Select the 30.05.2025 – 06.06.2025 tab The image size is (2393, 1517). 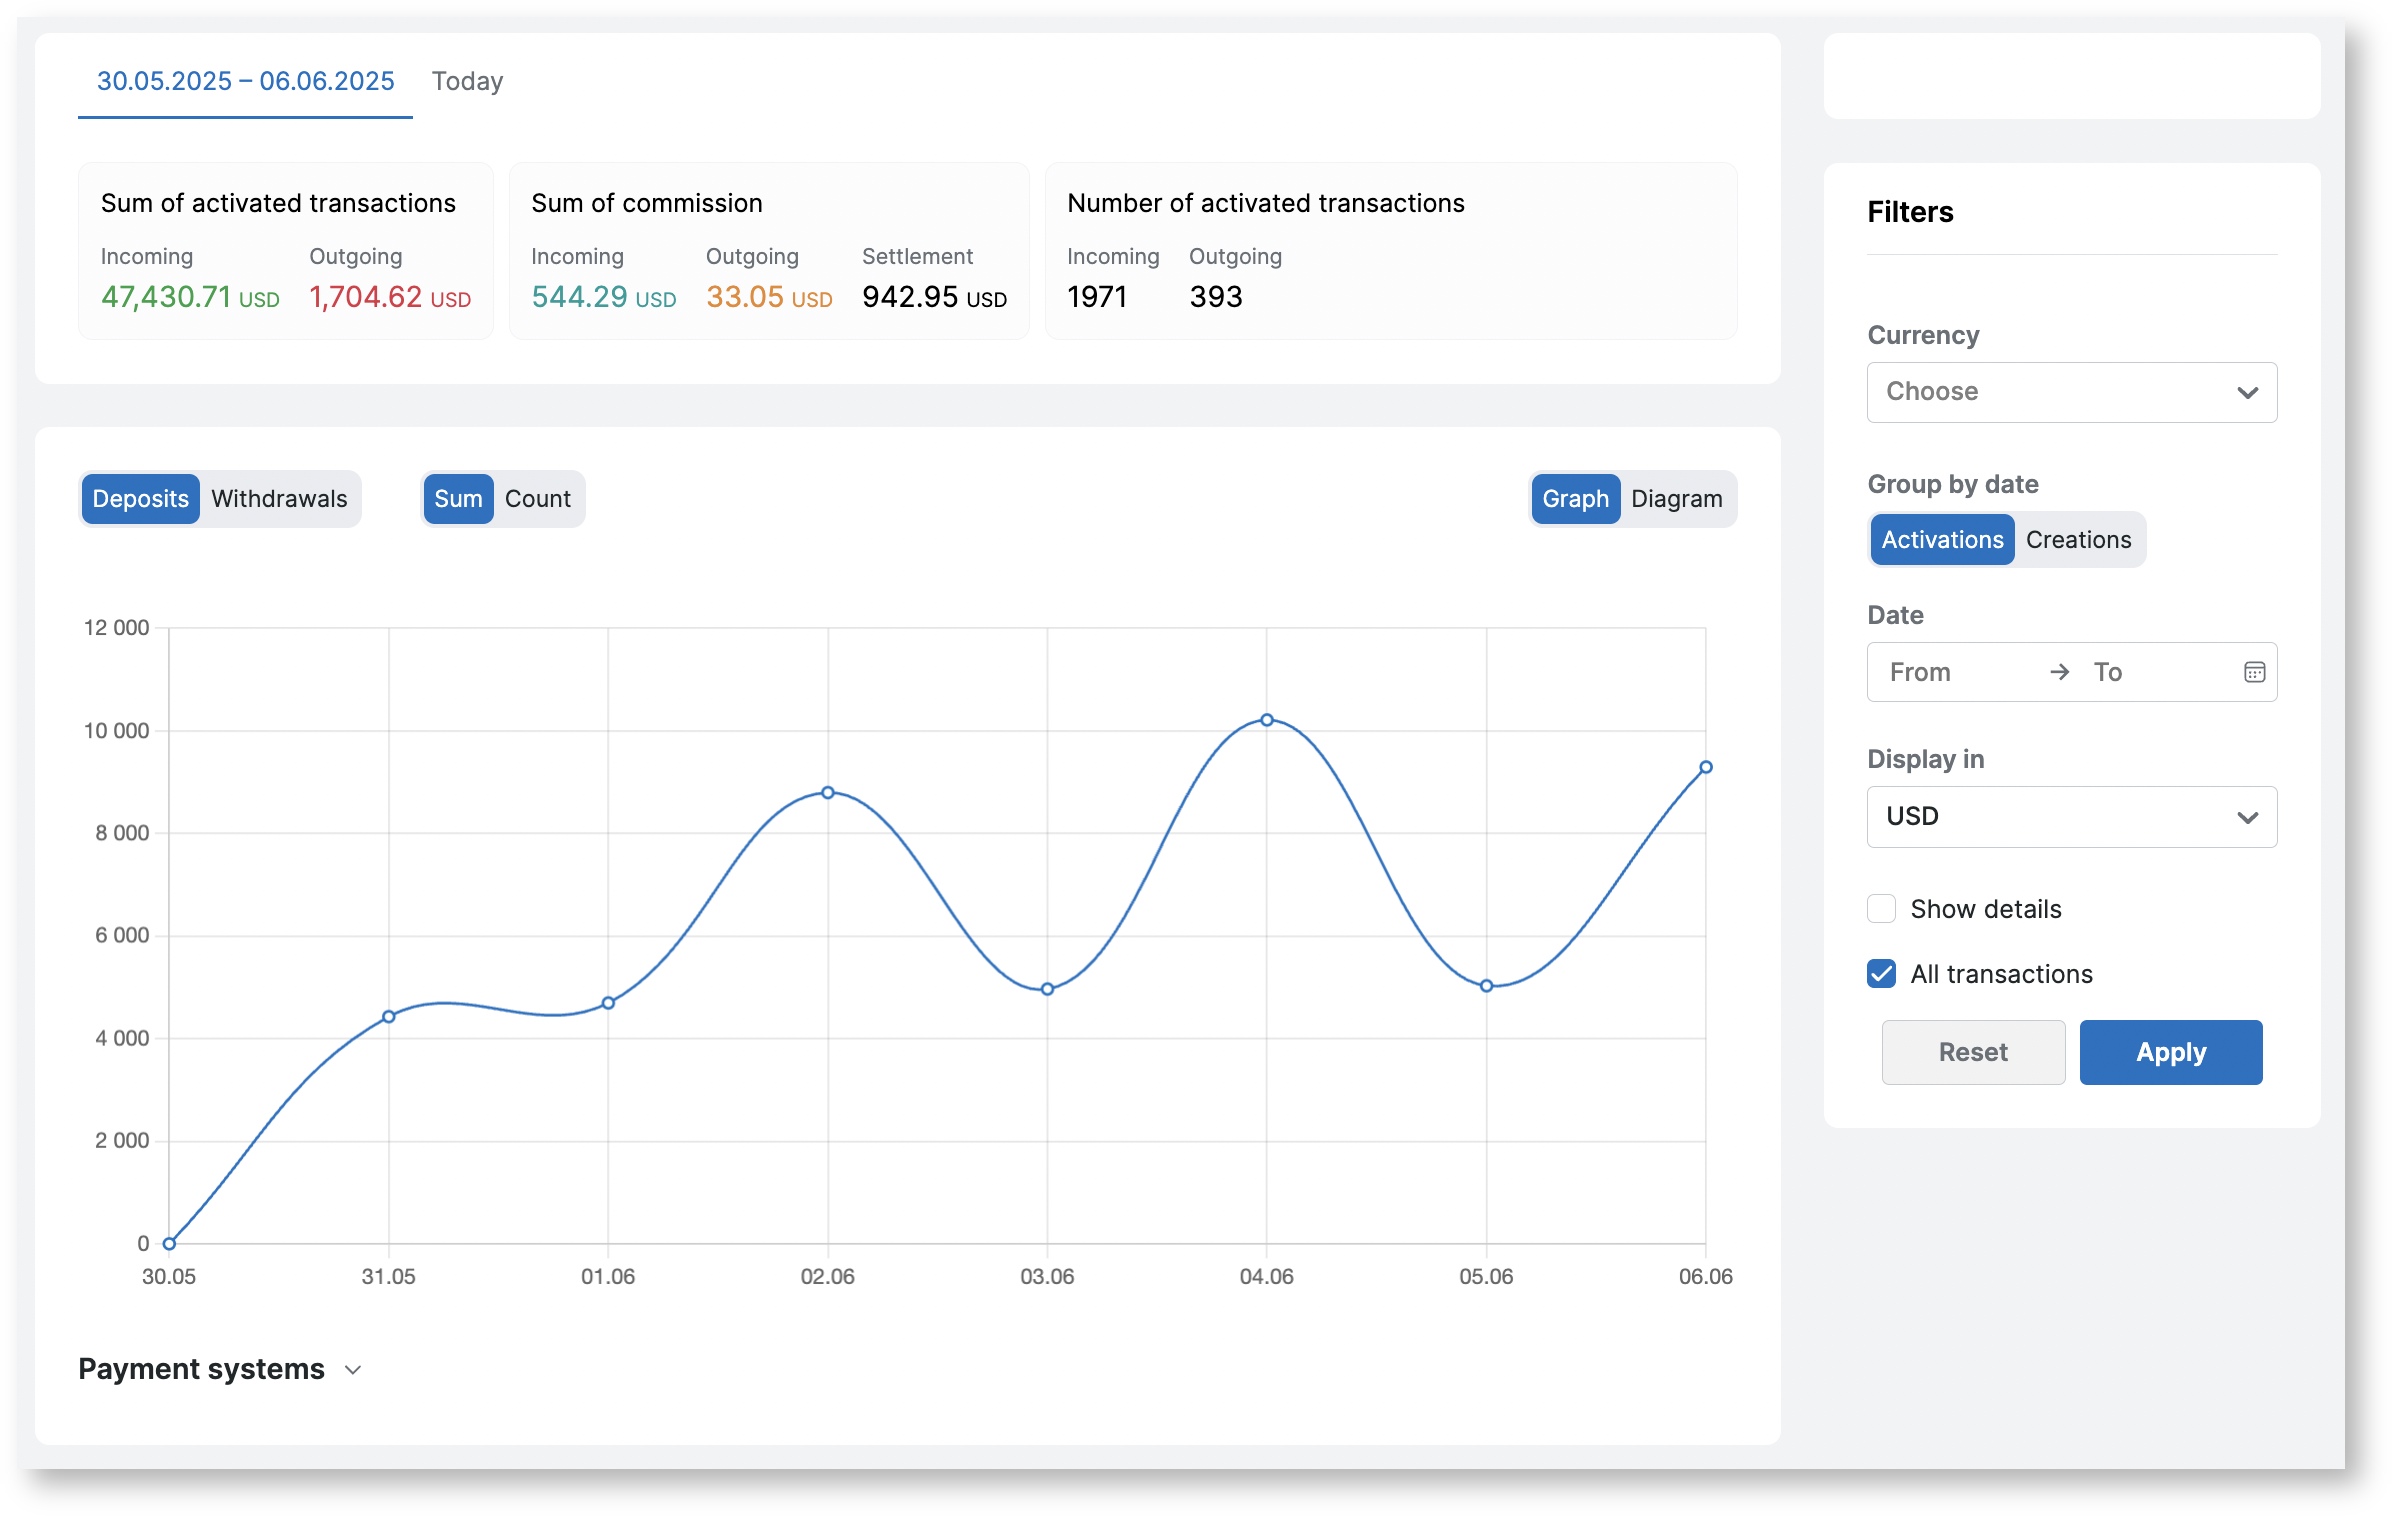245,81
